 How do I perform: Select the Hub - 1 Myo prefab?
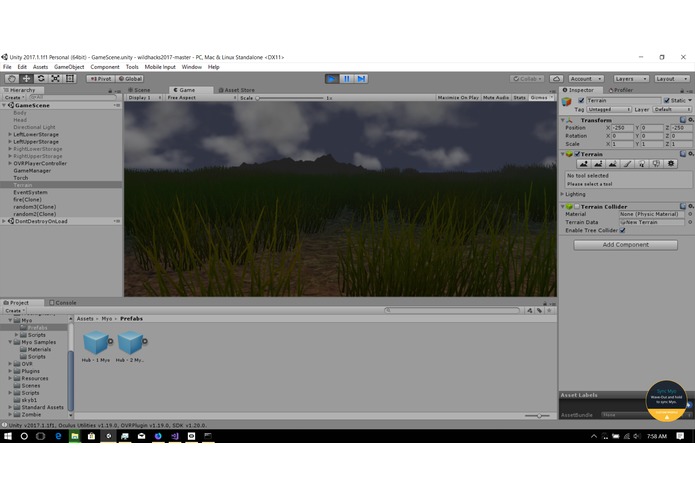tap(96, 346)
